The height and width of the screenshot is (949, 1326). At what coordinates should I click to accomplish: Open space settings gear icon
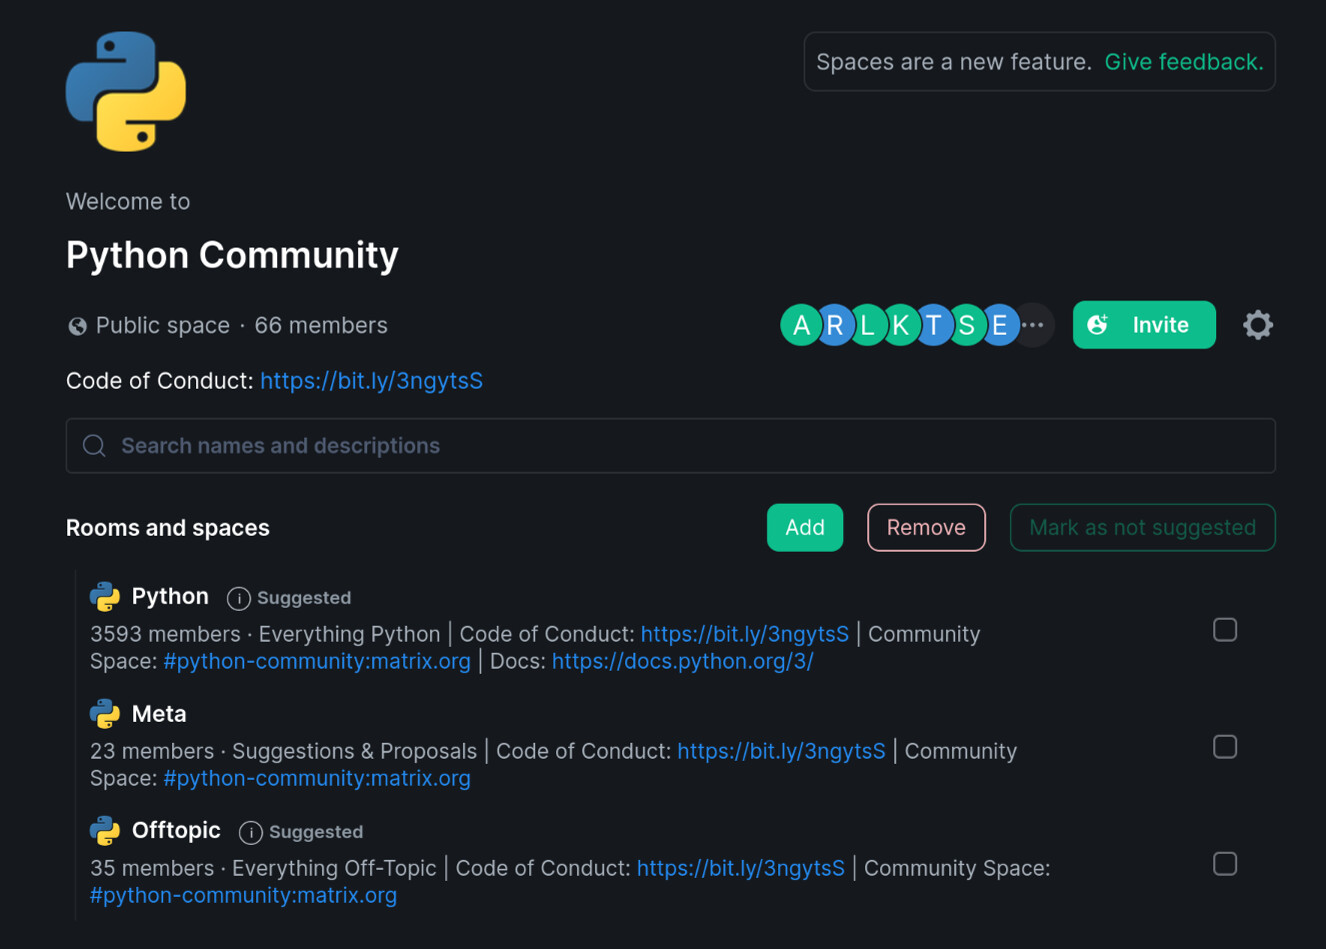[x=1257, y=325]
